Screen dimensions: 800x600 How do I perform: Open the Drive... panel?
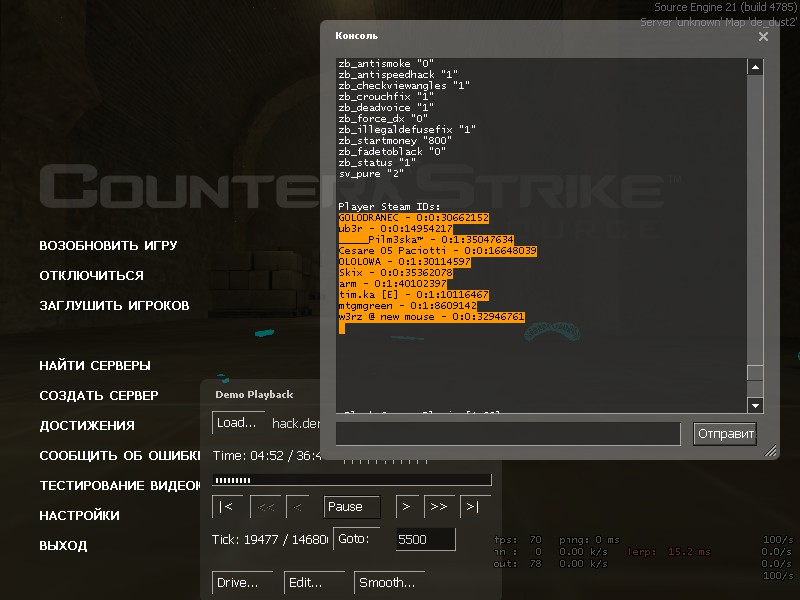(x=242, y=583)
